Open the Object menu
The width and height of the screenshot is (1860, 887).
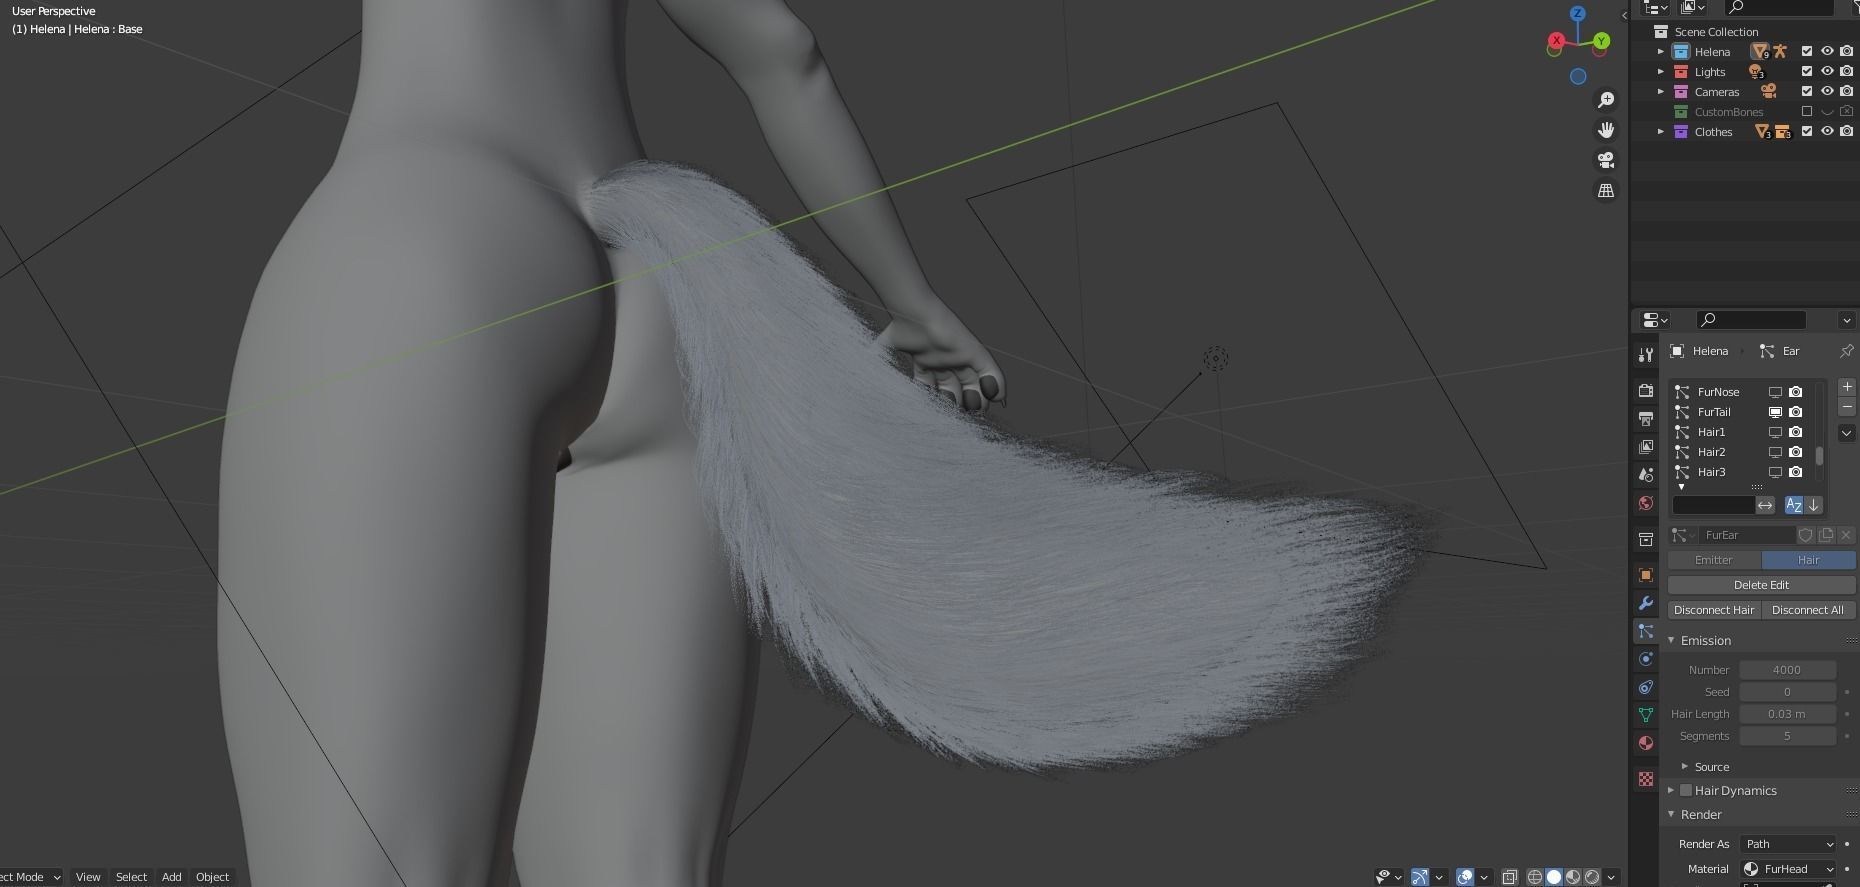click(x=212, y=877)
